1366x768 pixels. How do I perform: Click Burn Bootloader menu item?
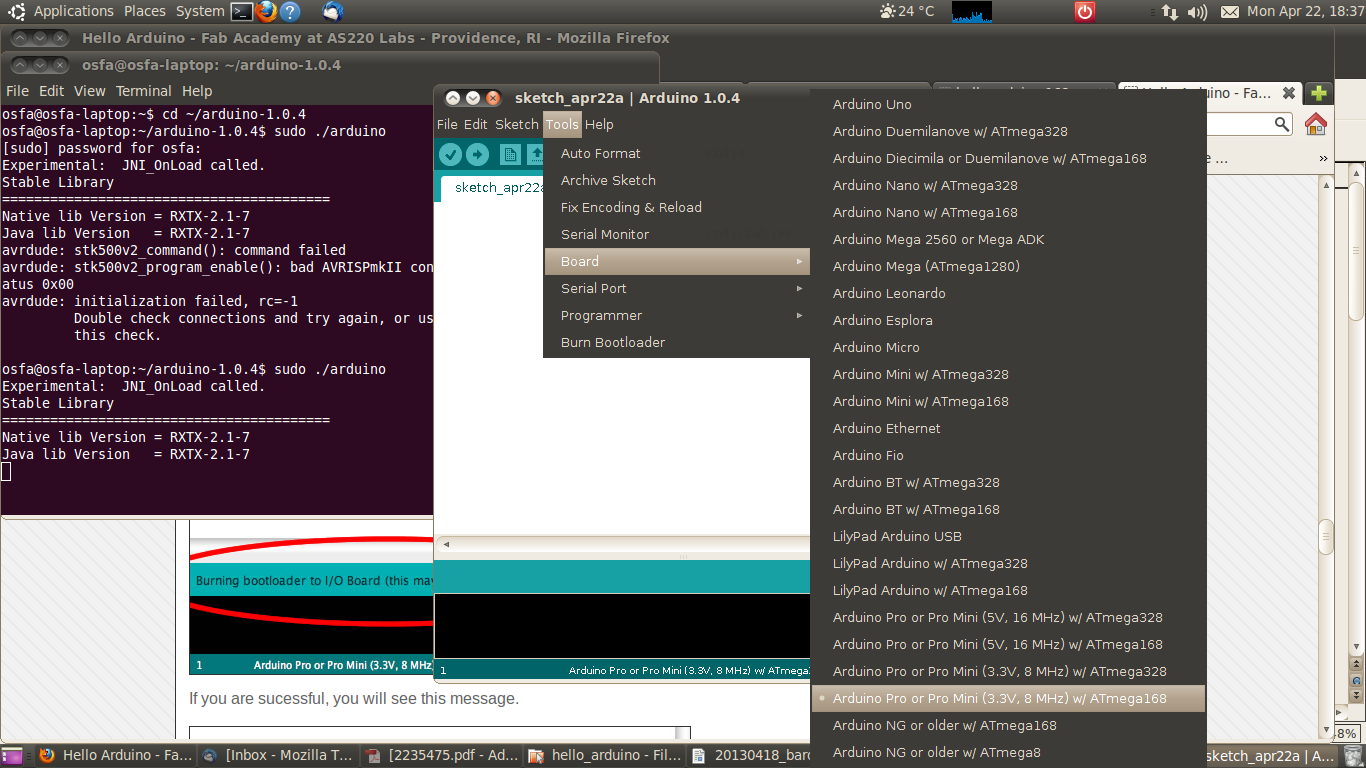click(677, 342)
